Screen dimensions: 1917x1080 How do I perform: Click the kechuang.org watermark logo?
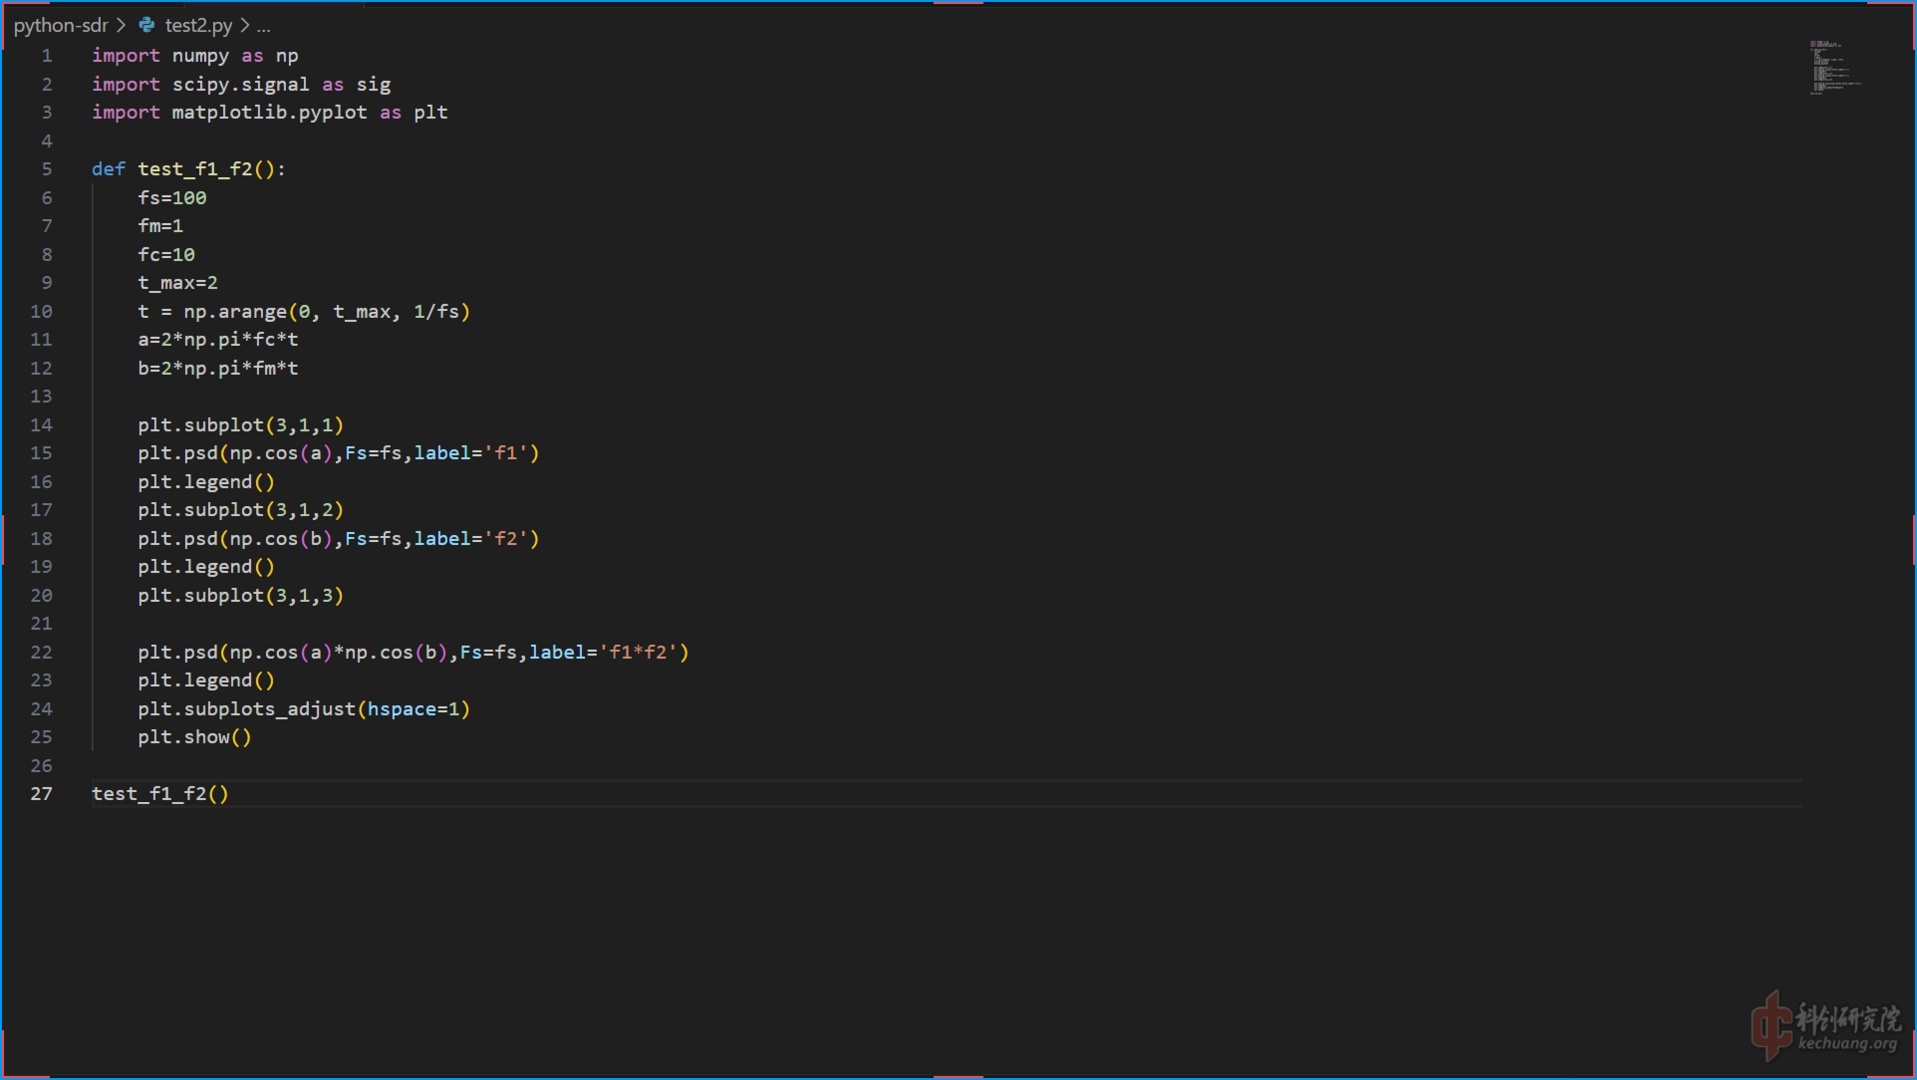[1773, 1025]
